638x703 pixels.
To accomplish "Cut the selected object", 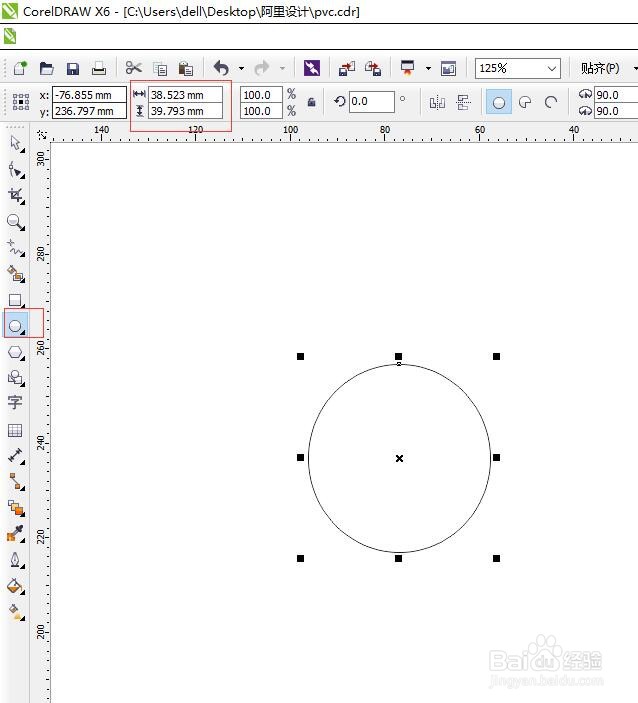I will [x=134, y=68].
